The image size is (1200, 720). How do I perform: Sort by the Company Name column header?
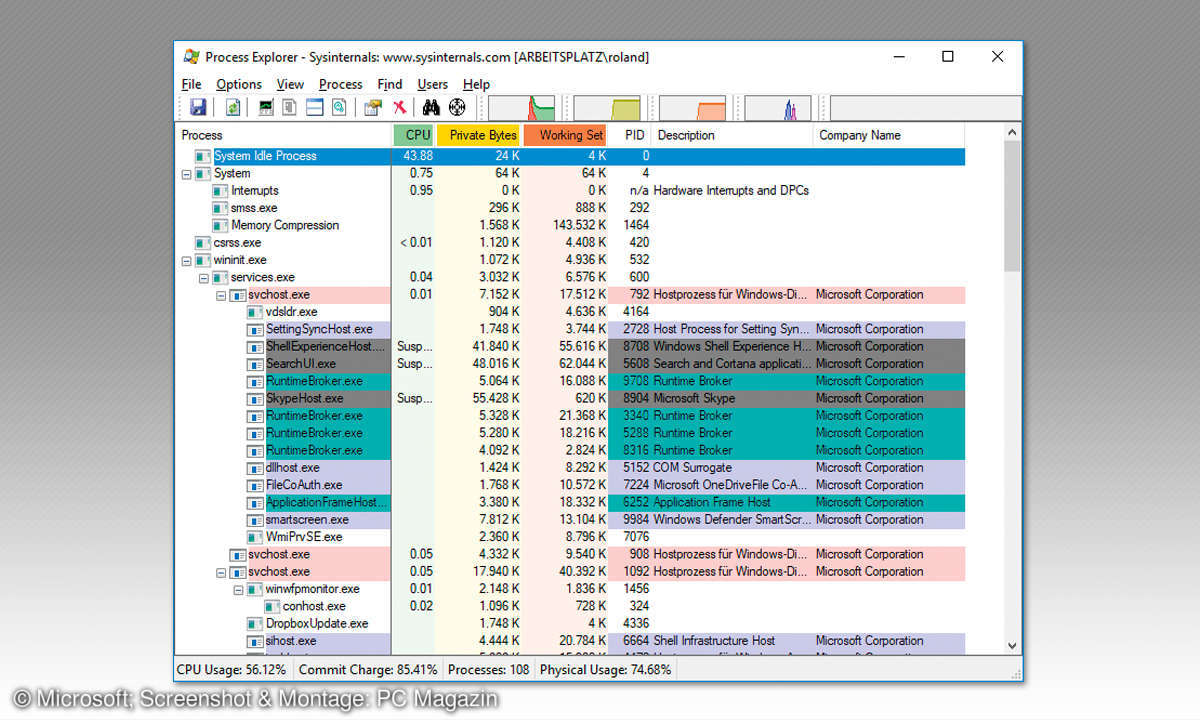[889, 135]
